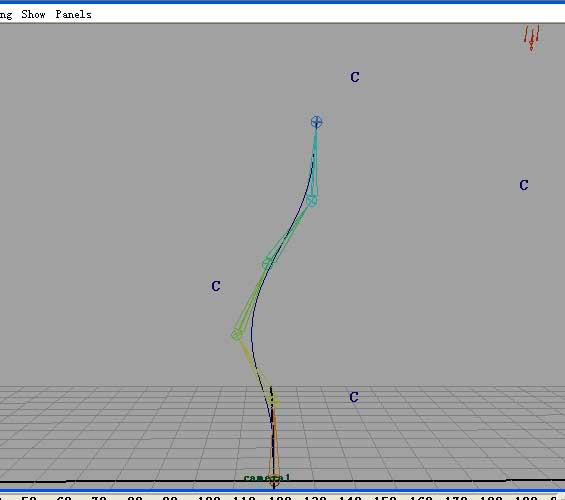The image size is (565, 500).
Task: Select the cluster handle C above the grid
Action: pyautogui.click(x=354, y=397)
